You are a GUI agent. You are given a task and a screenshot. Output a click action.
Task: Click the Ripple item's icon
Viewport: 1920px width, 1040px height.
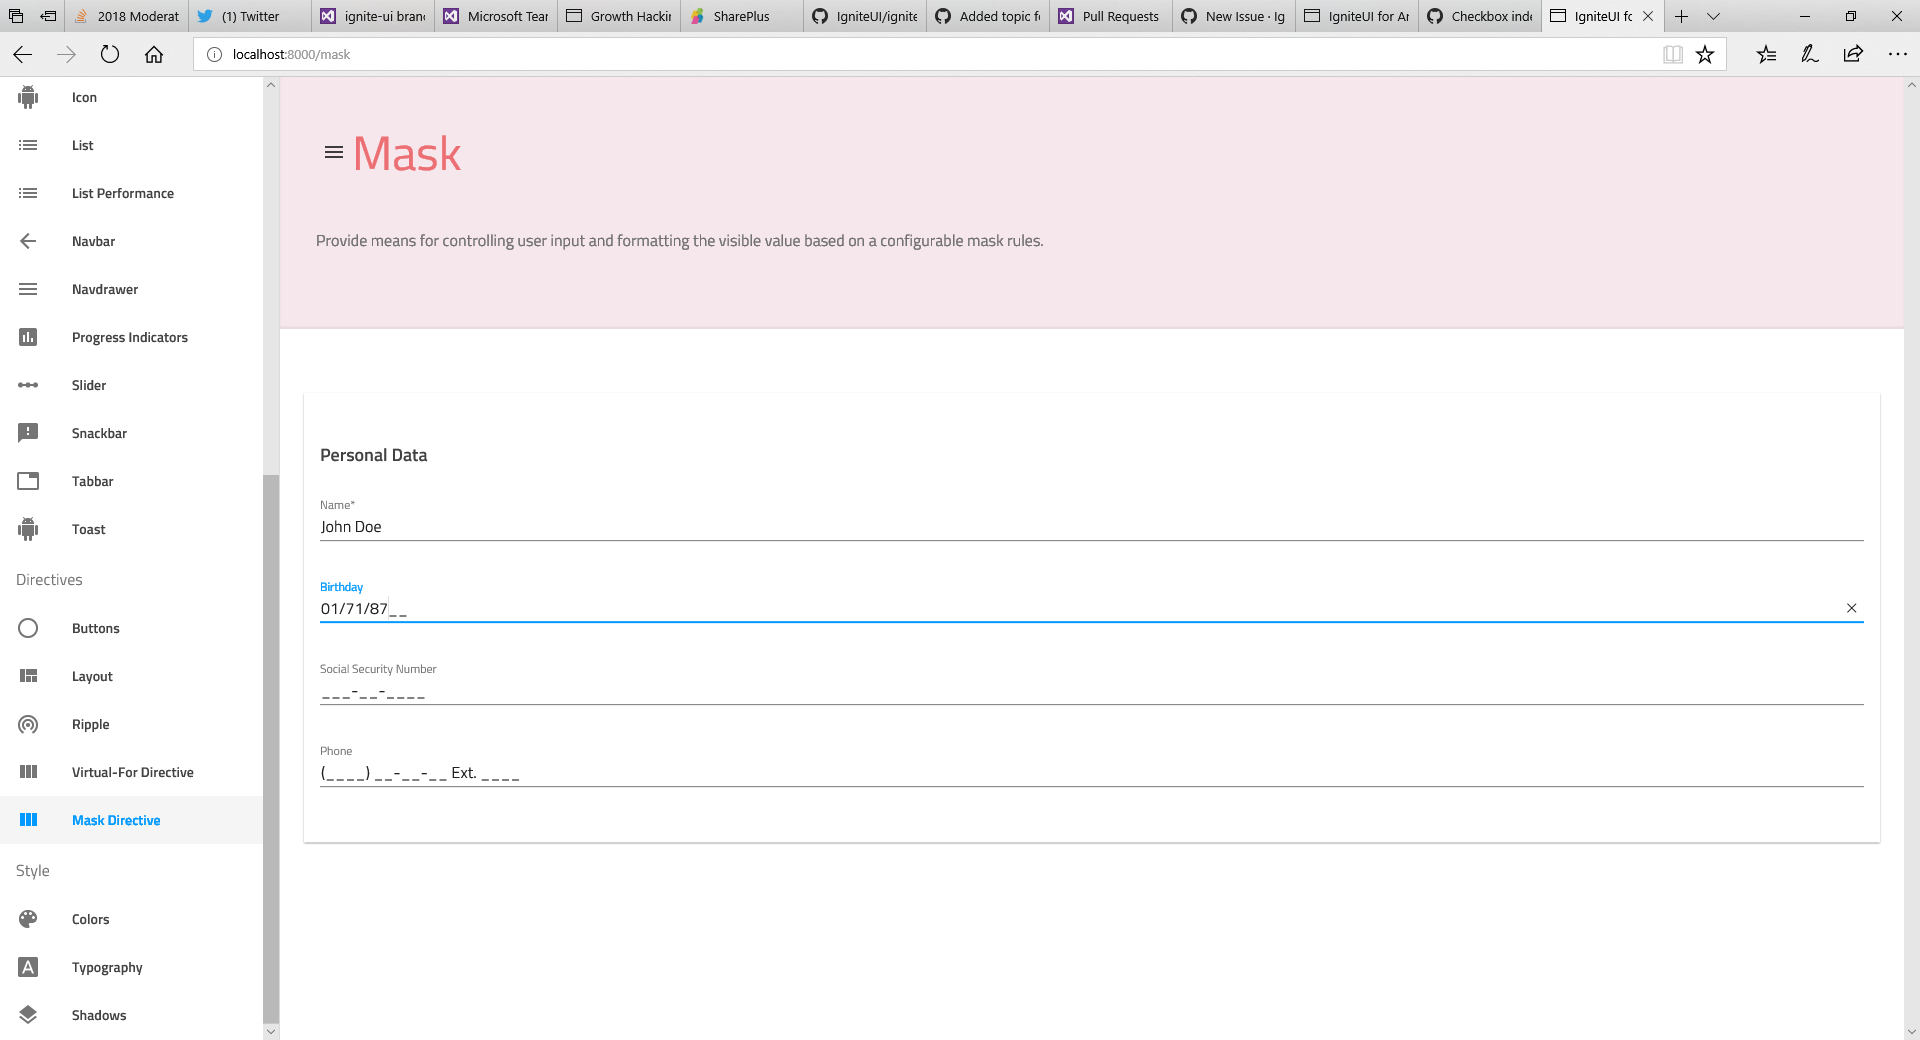(x=28, y=724)
